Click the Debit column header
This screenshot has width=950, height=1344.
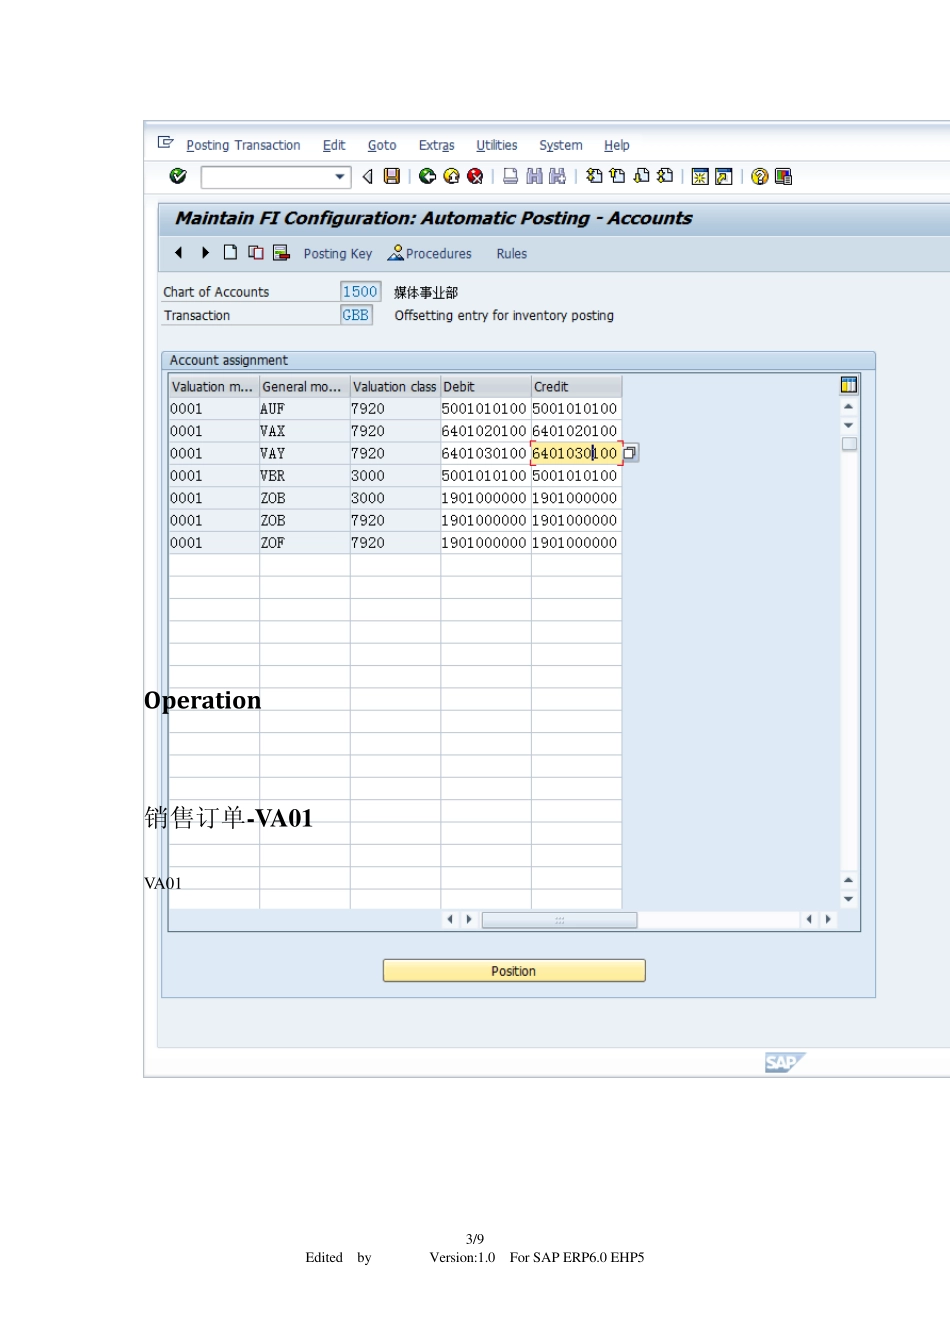click(485, 387)
